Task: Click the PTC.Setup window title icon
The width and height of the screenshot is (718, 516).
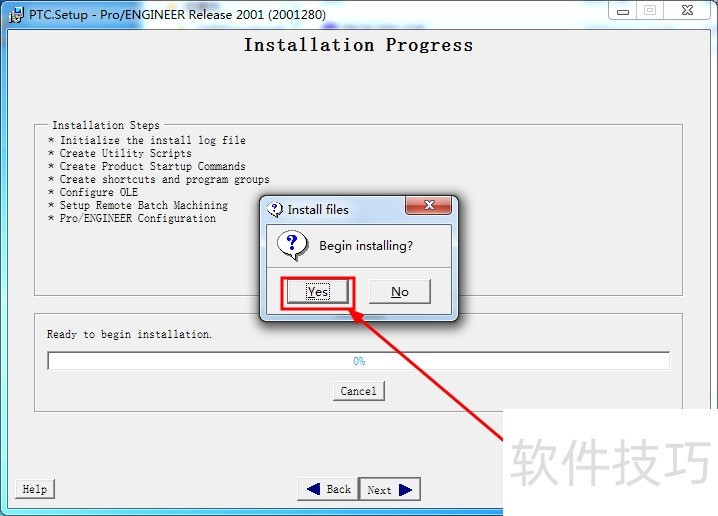Action: (16, 15)
